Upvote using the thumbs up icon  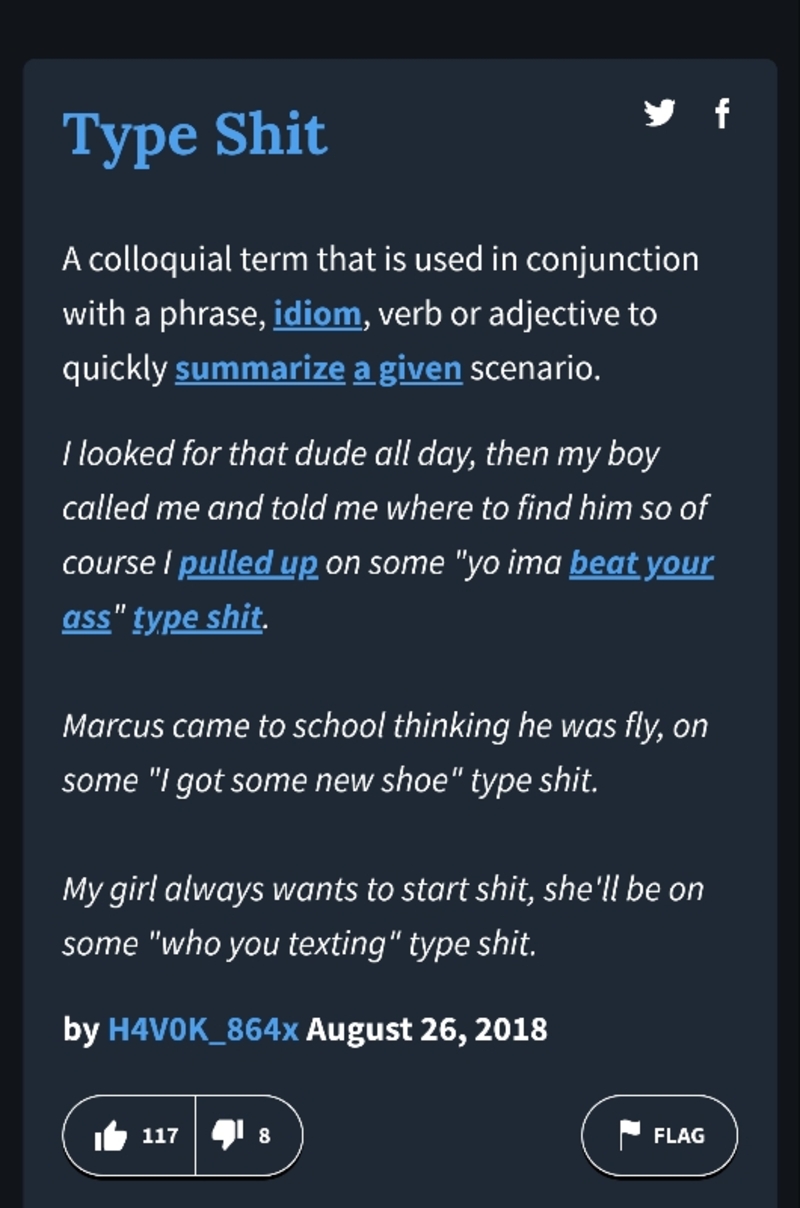pos(110,1136)
